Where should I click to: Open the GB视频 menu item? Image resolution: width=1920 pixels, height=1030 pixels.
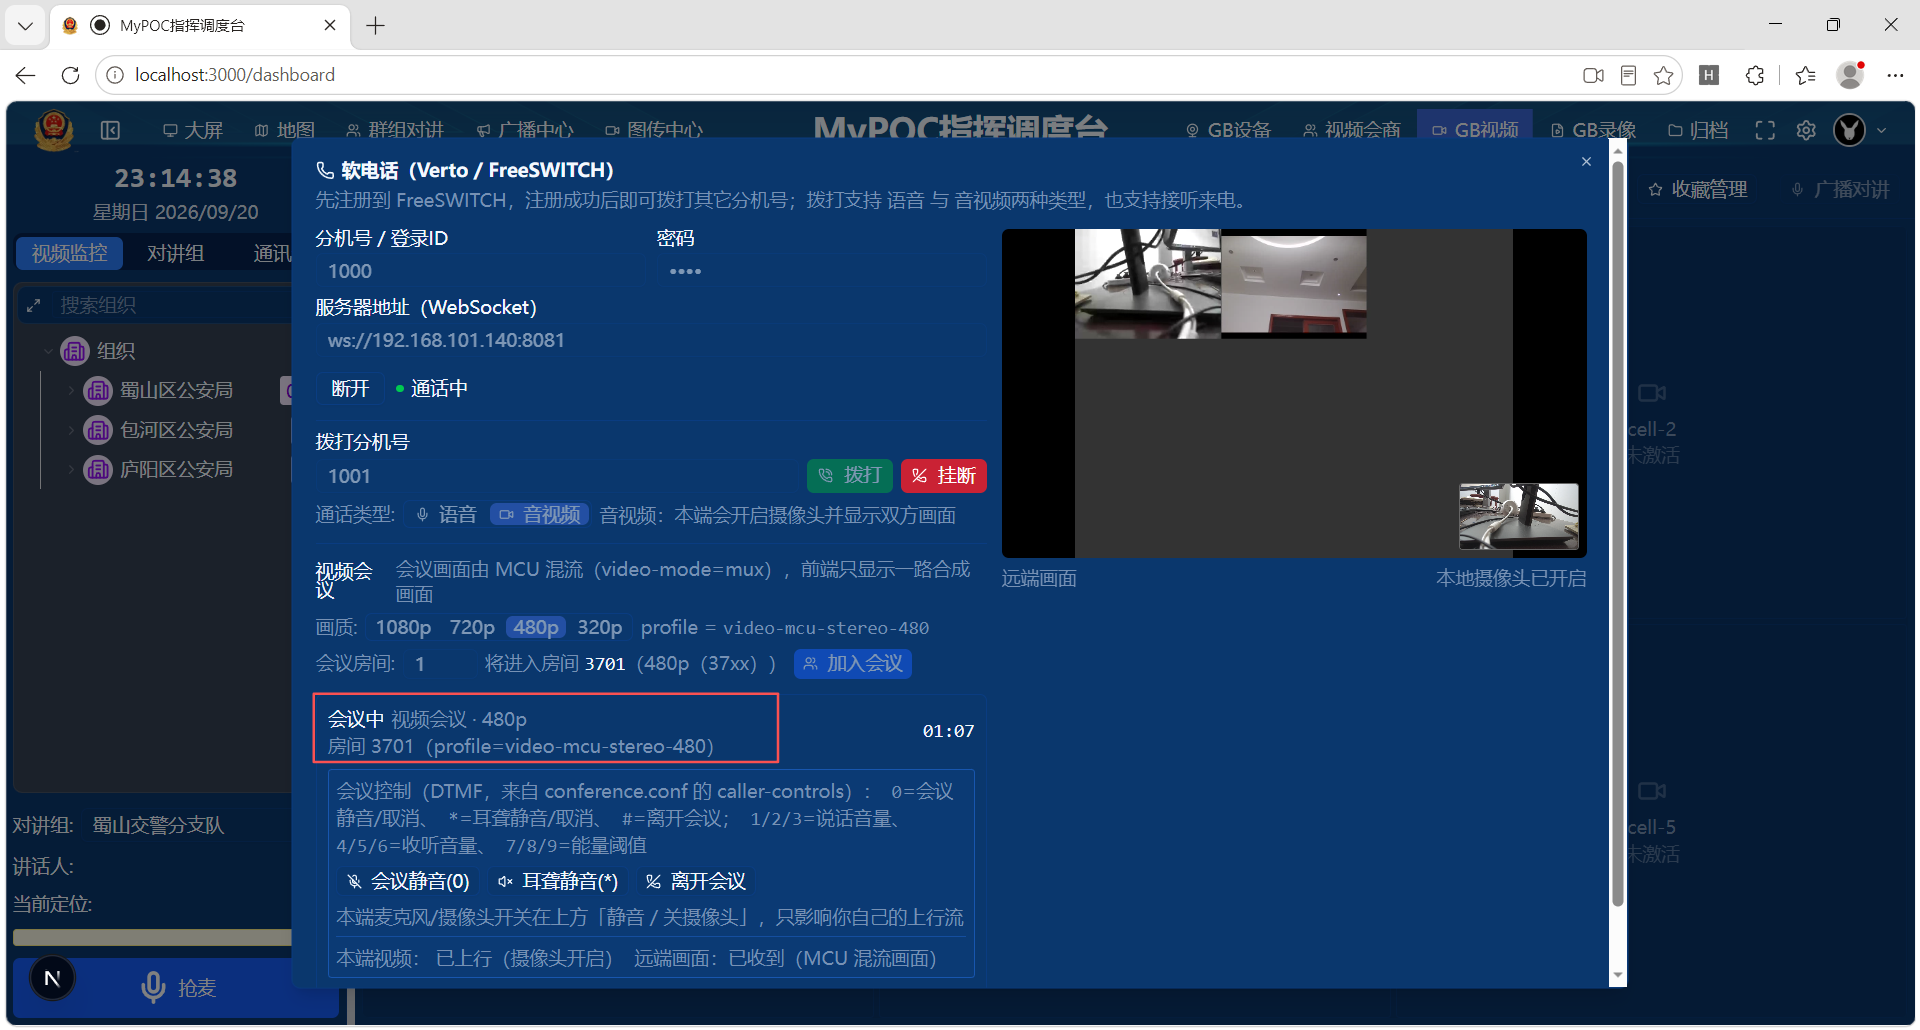coord(1475,131)
